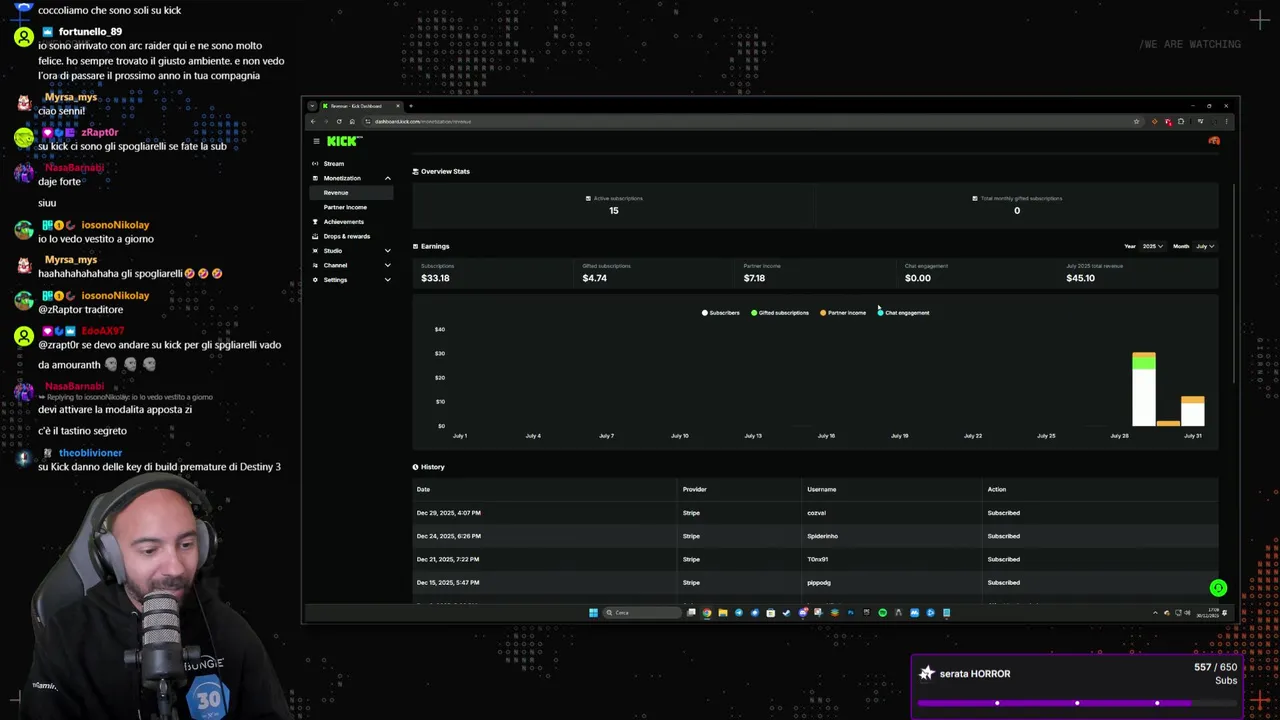Open the Chrome three-dot menu

coord(1227,121)
